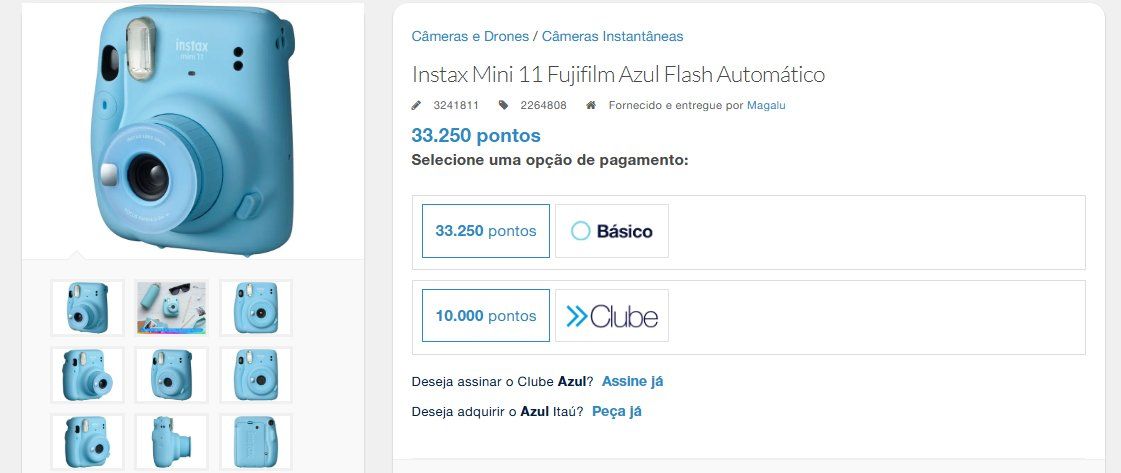Click the Peça já link
This screenshot has height=473, width=1121.
(617, 412)
